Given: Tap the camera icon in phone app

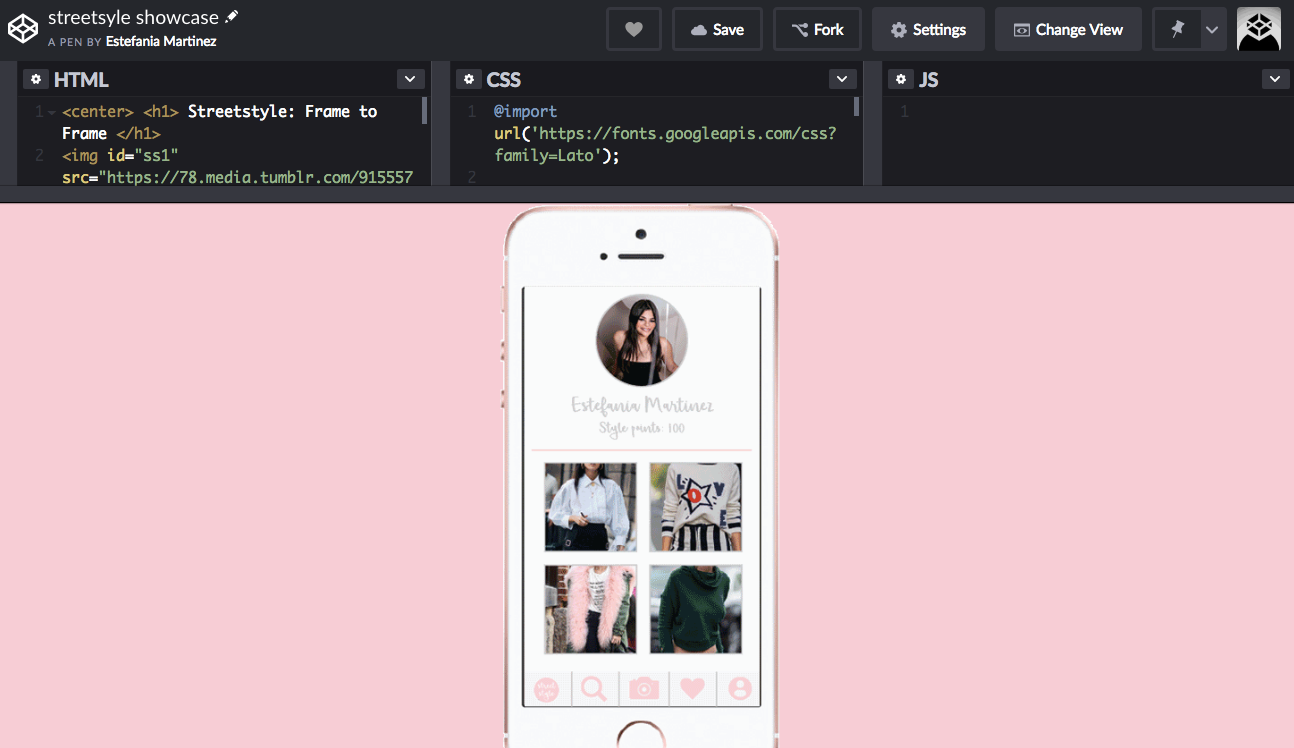Looking at the screenshot, I should click(644, 689).
